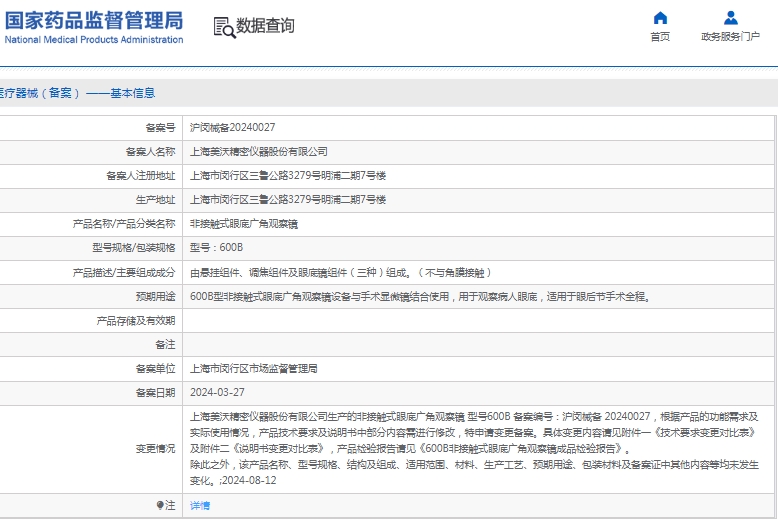Click the 备案日期 field label
Screen dimensions: 778x522
[155, 392]
